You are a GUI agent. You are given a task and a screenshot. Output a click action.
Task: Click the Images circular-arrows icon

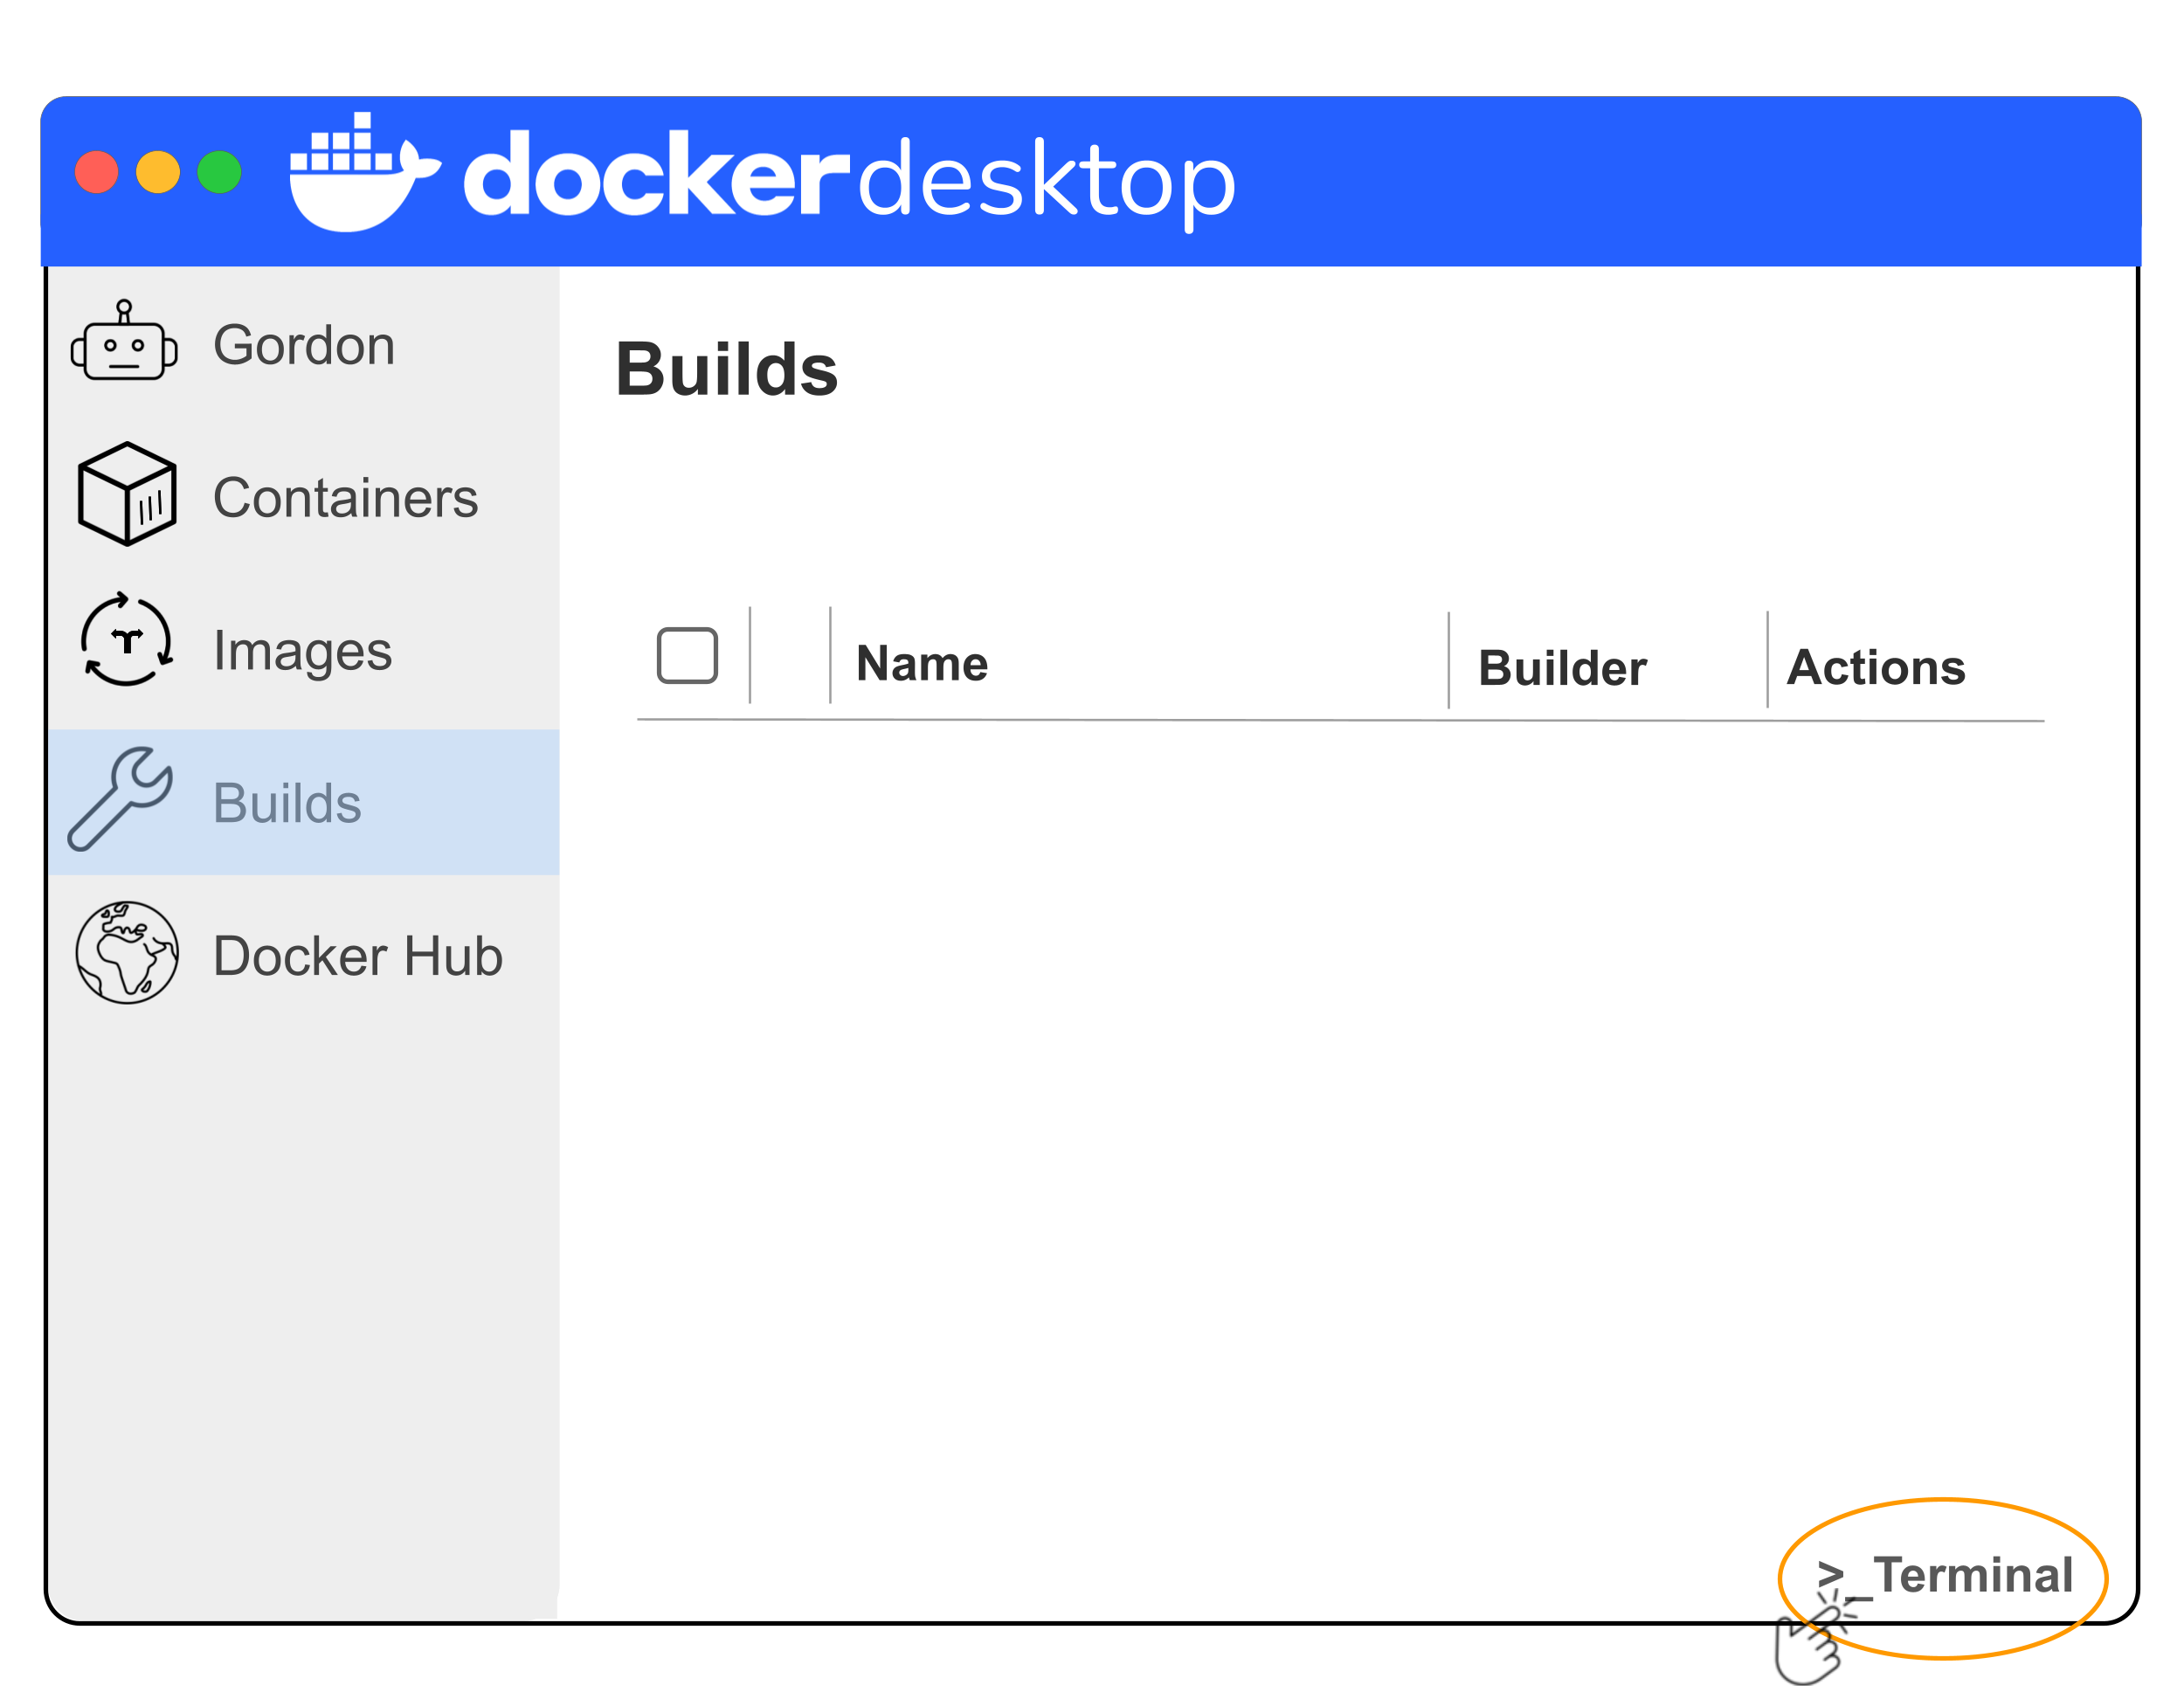tap(127, 640)
